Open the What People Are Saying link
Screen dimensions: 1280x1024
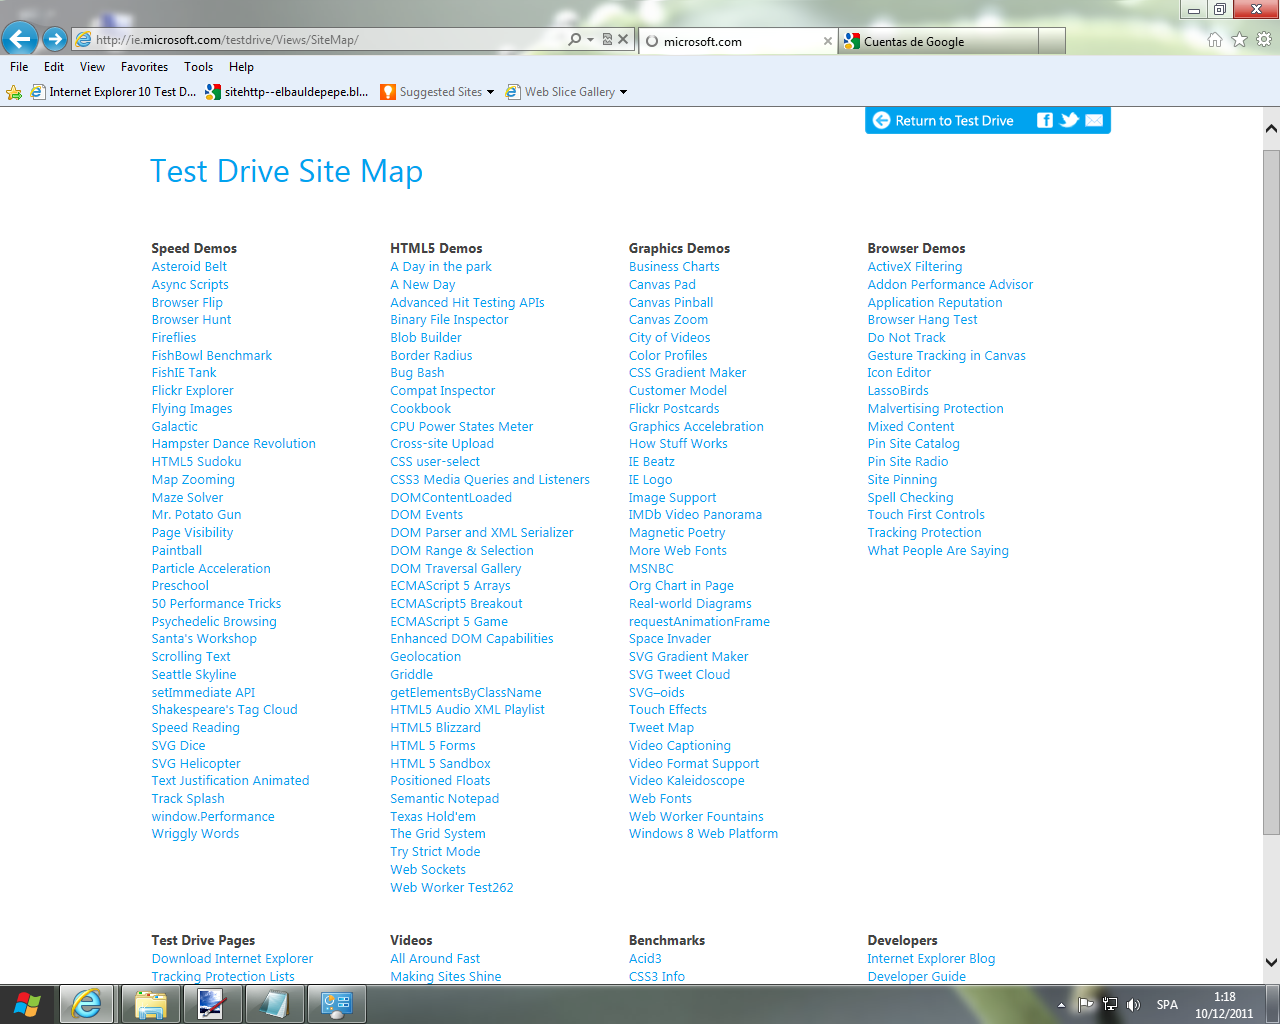[938, 551]
